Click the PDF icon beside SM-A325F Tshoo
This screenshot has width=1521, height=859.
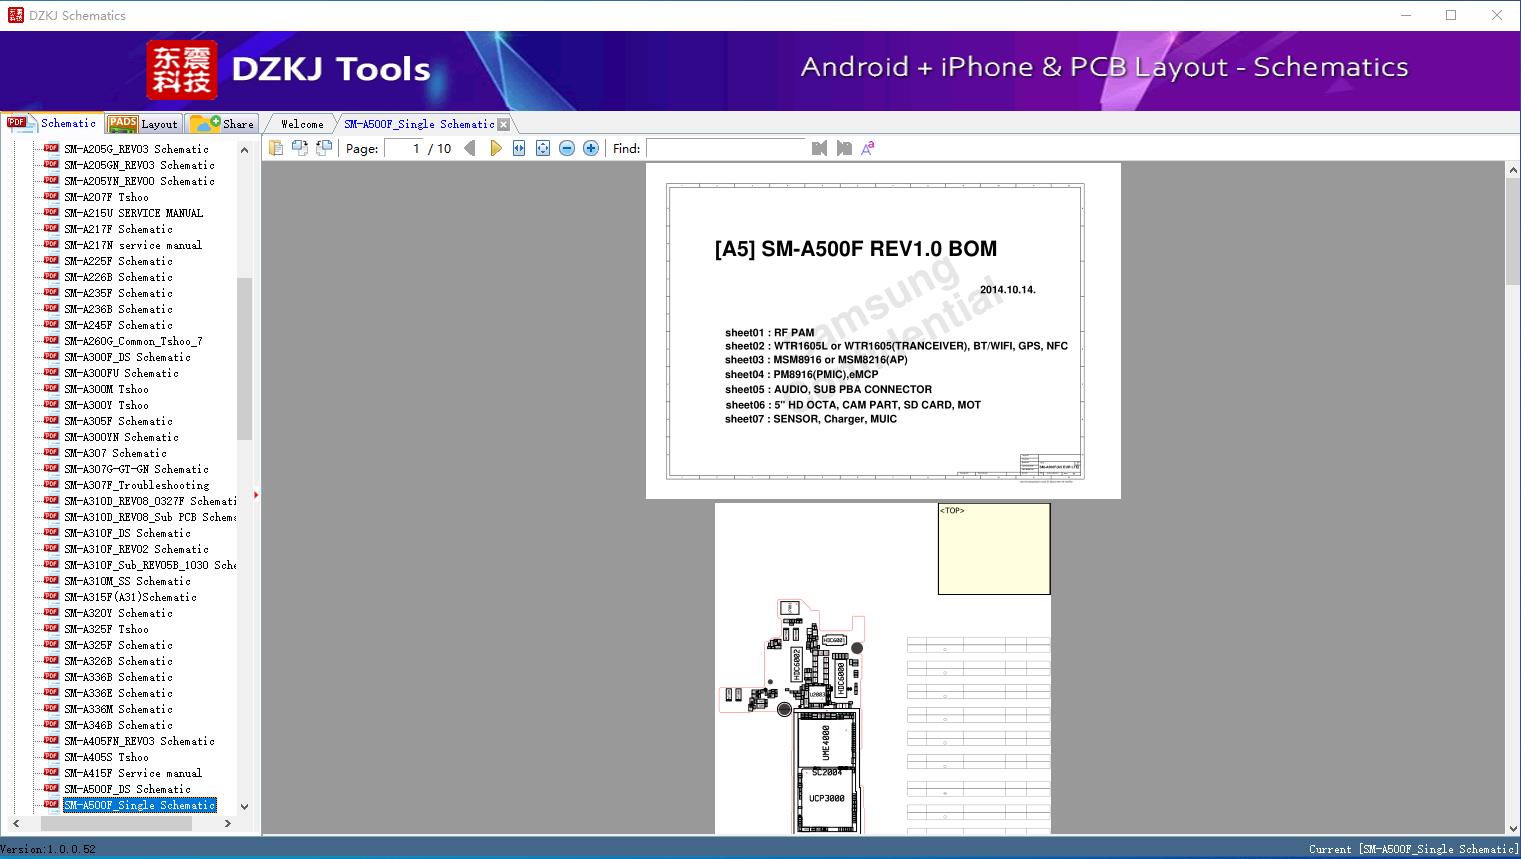pos(51,629)
